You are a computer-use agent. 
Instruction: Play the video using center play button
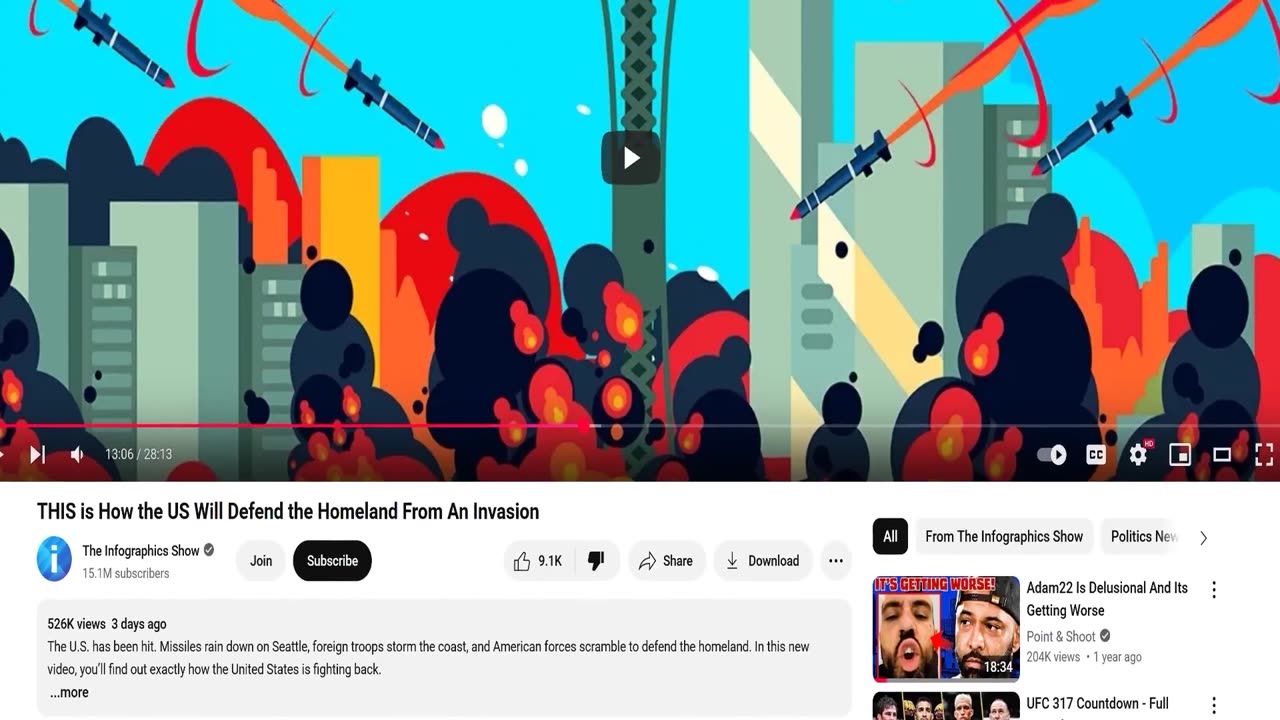pos(631,158)
